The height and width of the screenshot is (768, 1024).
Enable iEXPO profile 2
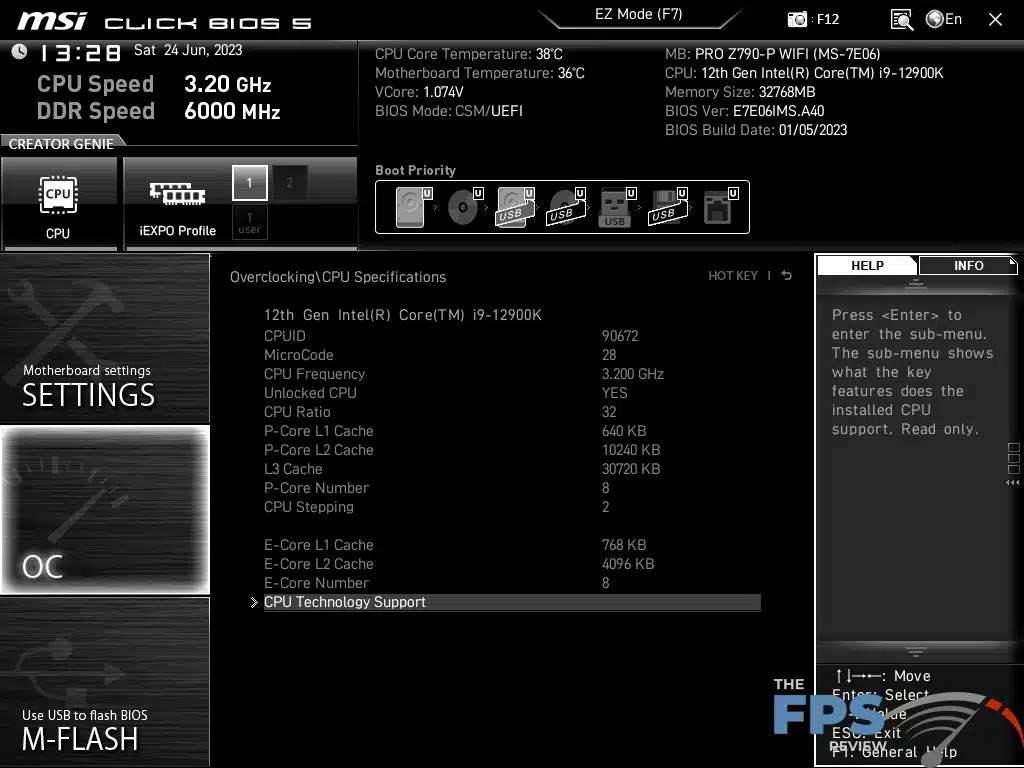coord(289,182)
